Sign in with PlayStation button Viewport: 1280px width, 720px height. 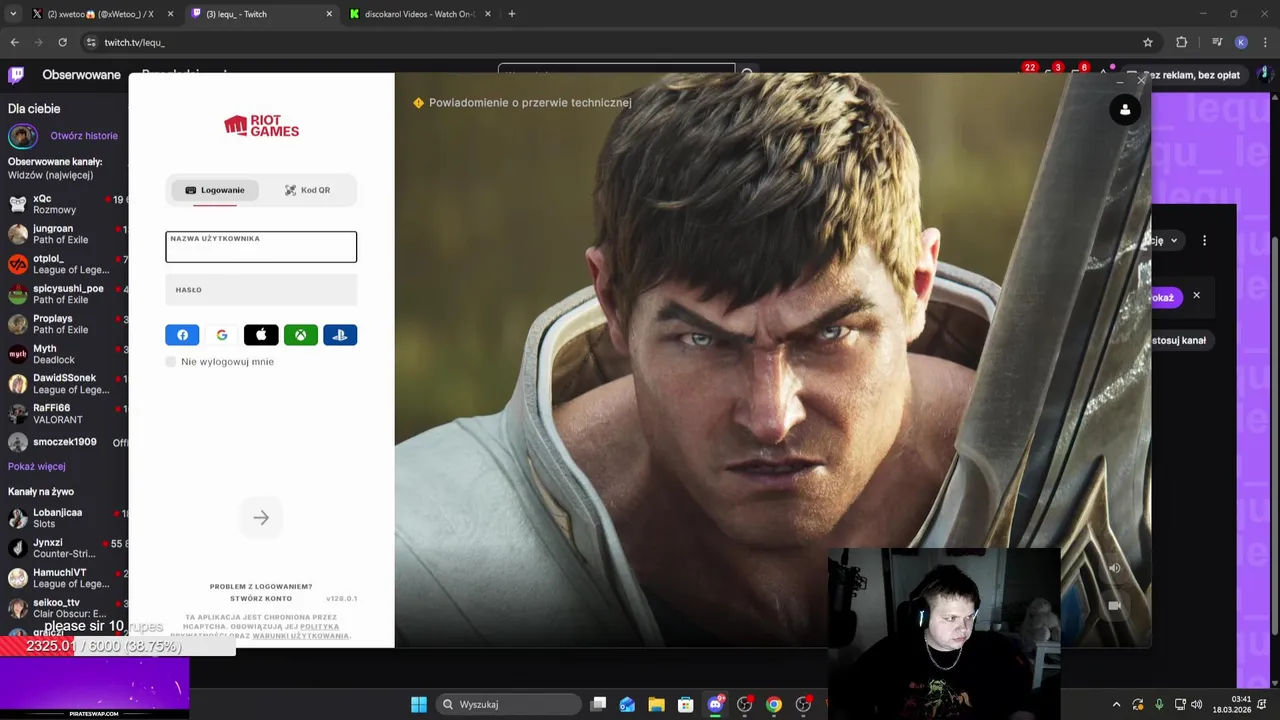point(340,335)
